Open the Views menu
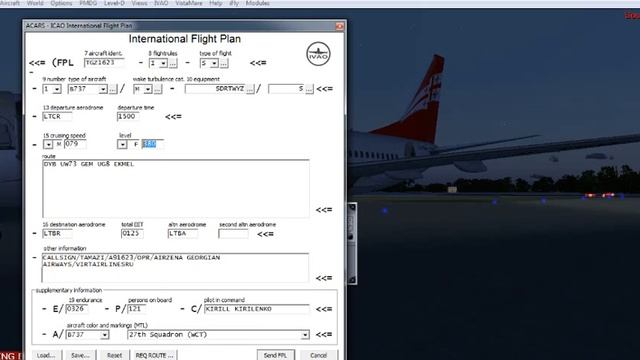The width and height of the screenshot is (640, 360). click(139, 3)
